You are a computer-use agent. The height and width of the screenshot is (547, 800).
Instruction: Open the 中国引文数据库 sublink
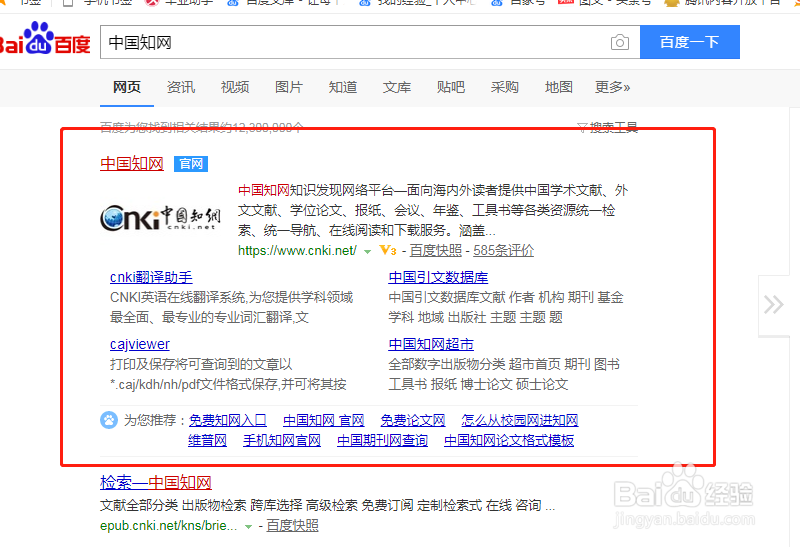click(438, 277)
